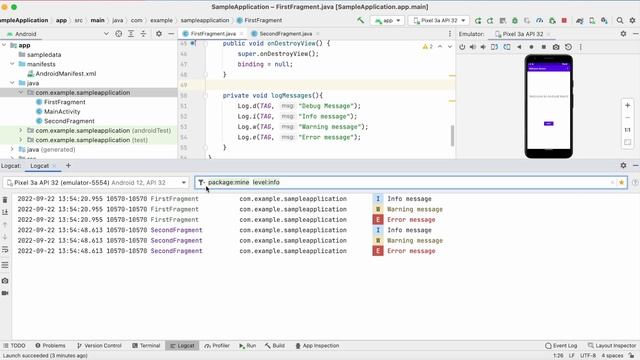Tap the emulator Back triangle button

point(519,47)
